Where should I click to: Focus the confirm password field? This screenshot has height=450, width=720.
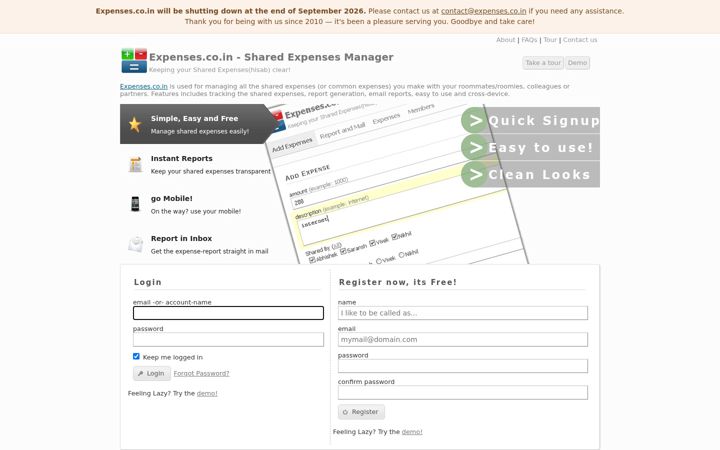(x=463, y=393)
